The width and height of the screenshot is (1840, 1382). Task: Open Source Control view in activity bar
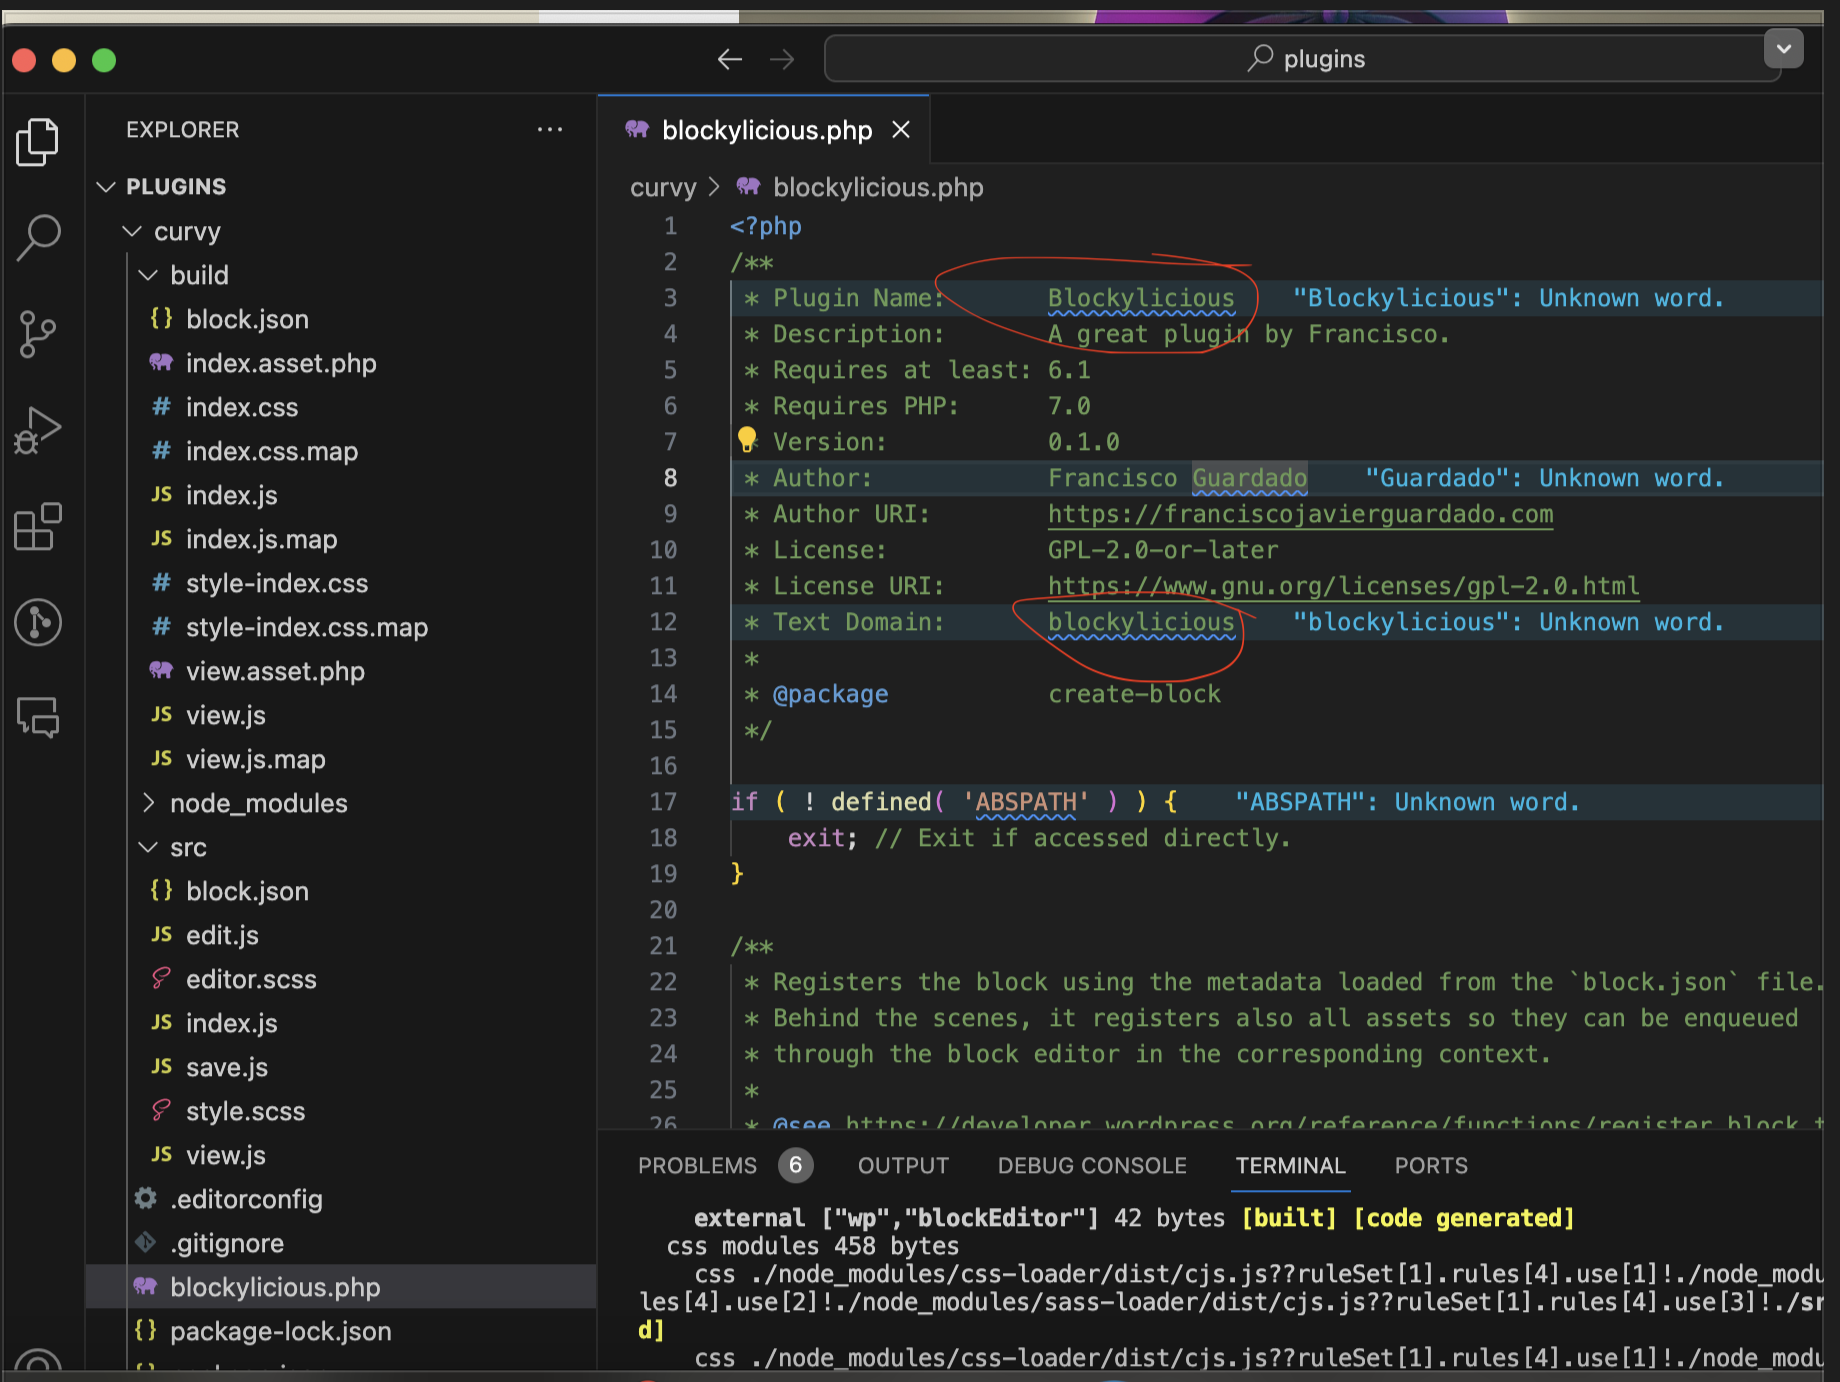[38, 334]
